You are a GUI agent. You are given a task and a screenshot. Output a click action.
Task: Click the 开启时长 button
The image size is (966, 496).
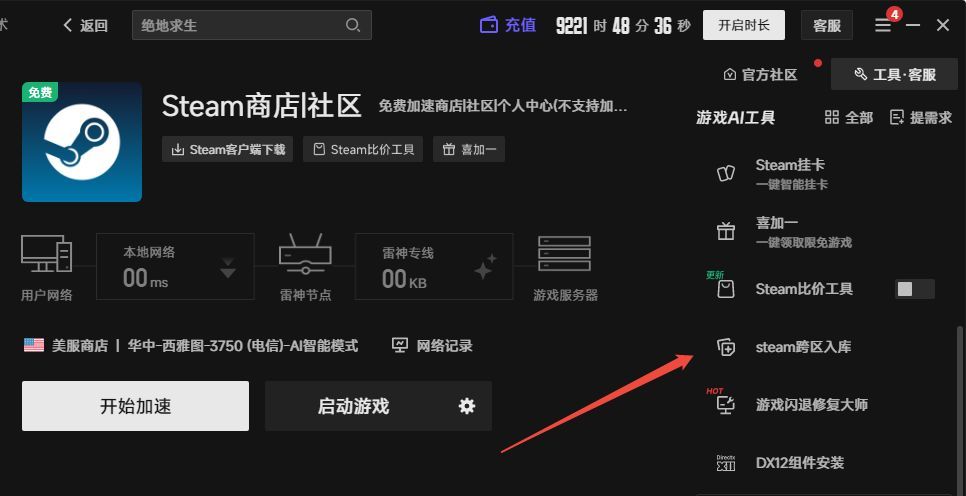pos(744,25)
